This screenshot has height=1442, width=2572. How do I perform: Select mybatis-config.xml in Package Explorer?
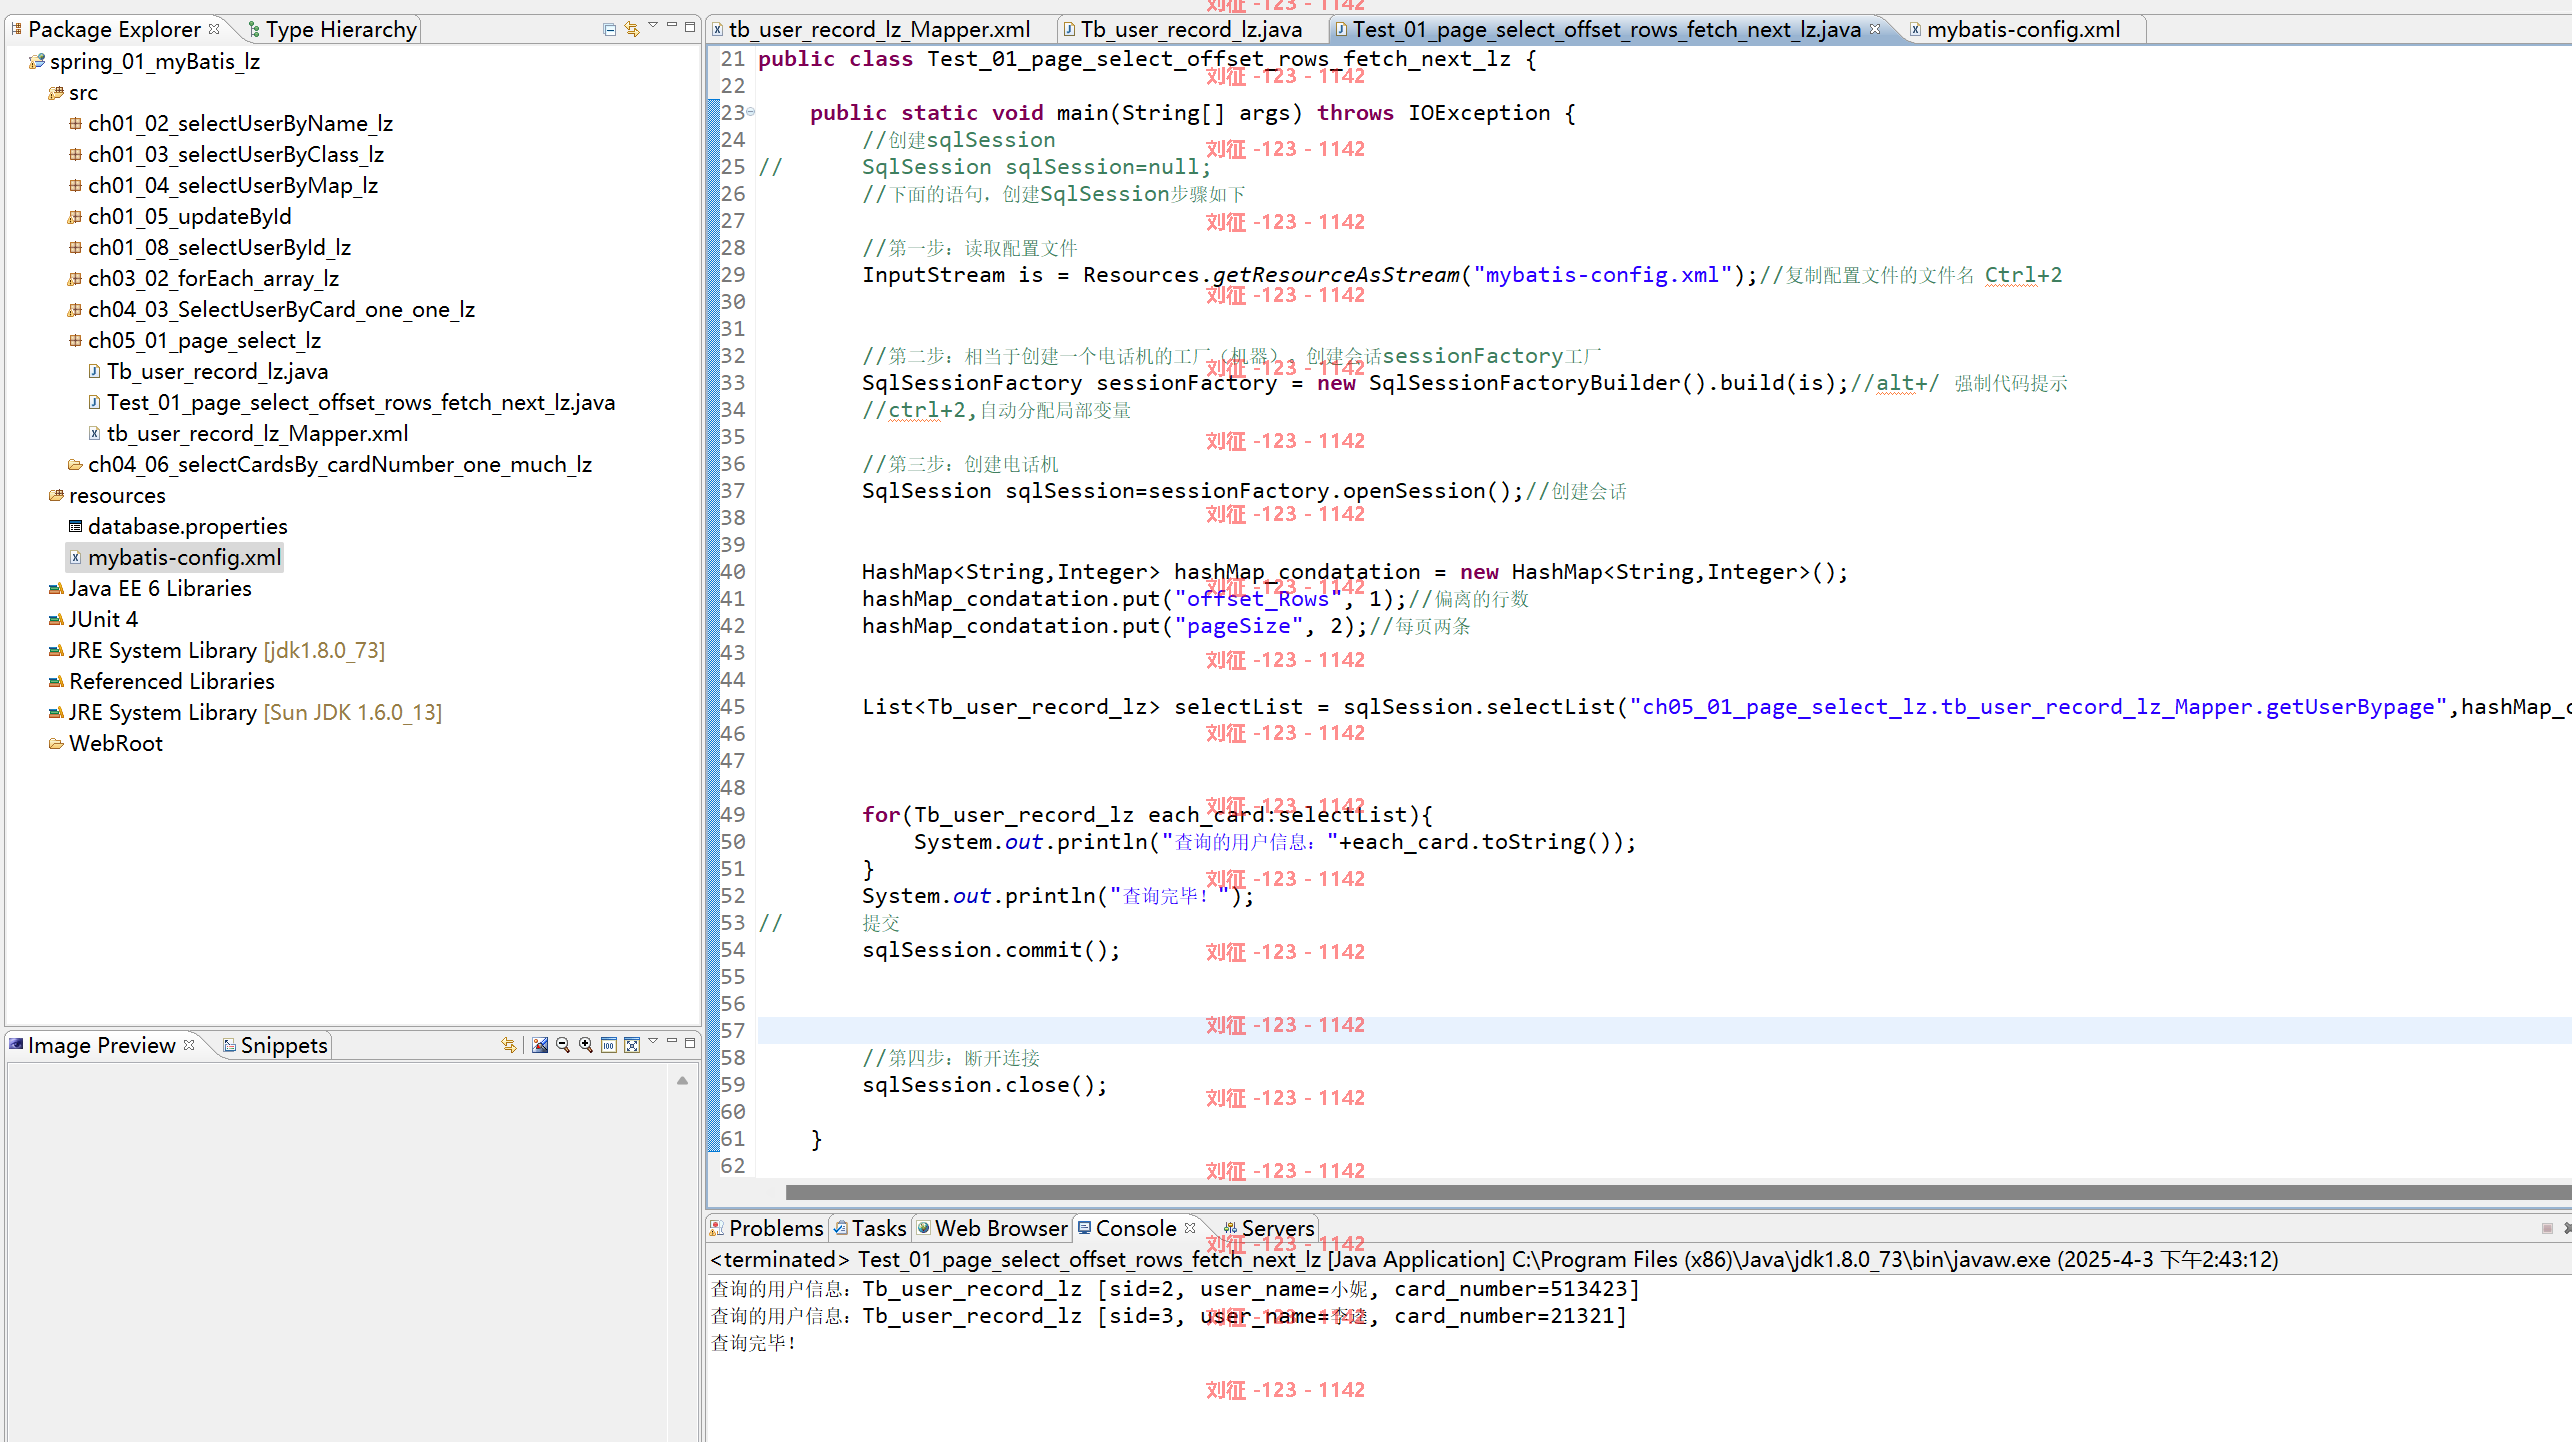coord(175,558)
